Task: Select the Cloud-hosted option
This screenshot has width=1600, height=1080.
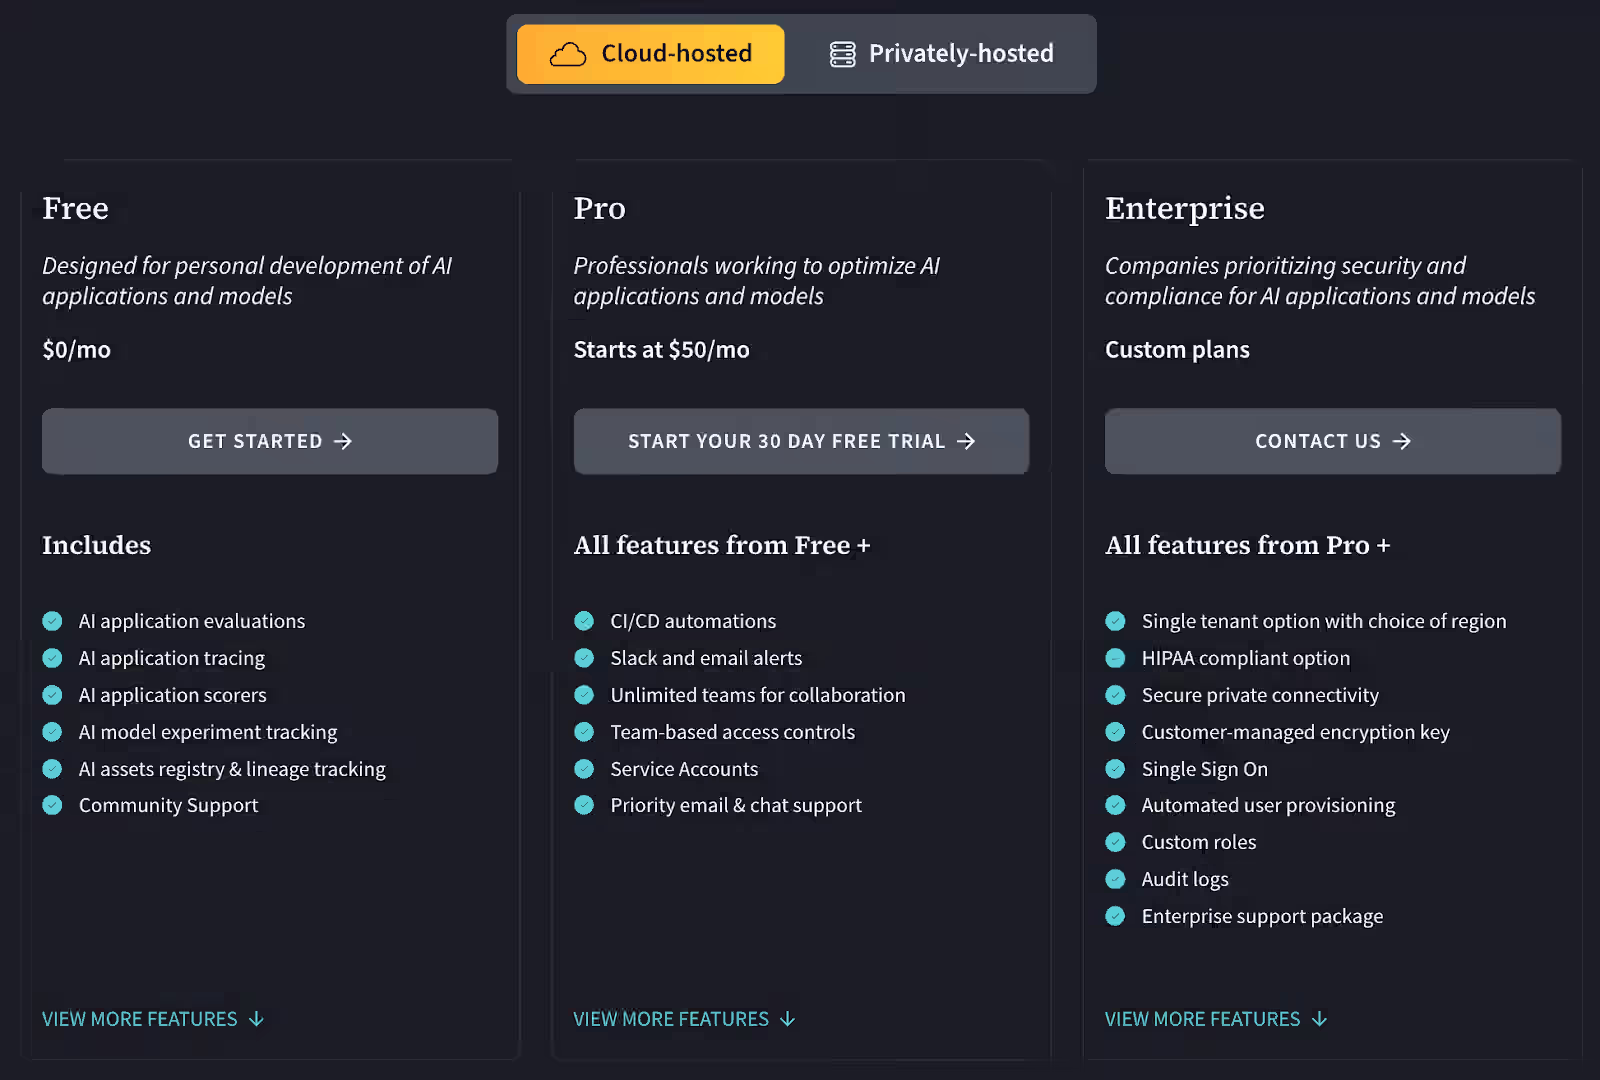Action: click(x=650, y=53)
